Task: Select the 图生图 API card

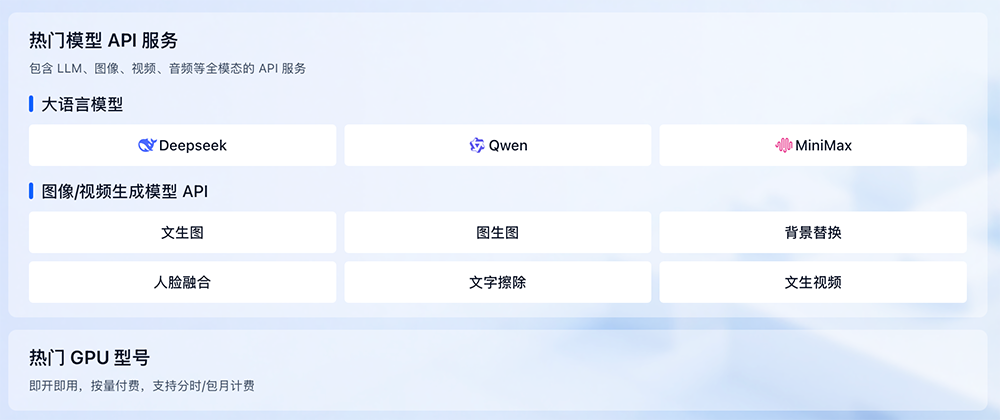Action: 498,232
